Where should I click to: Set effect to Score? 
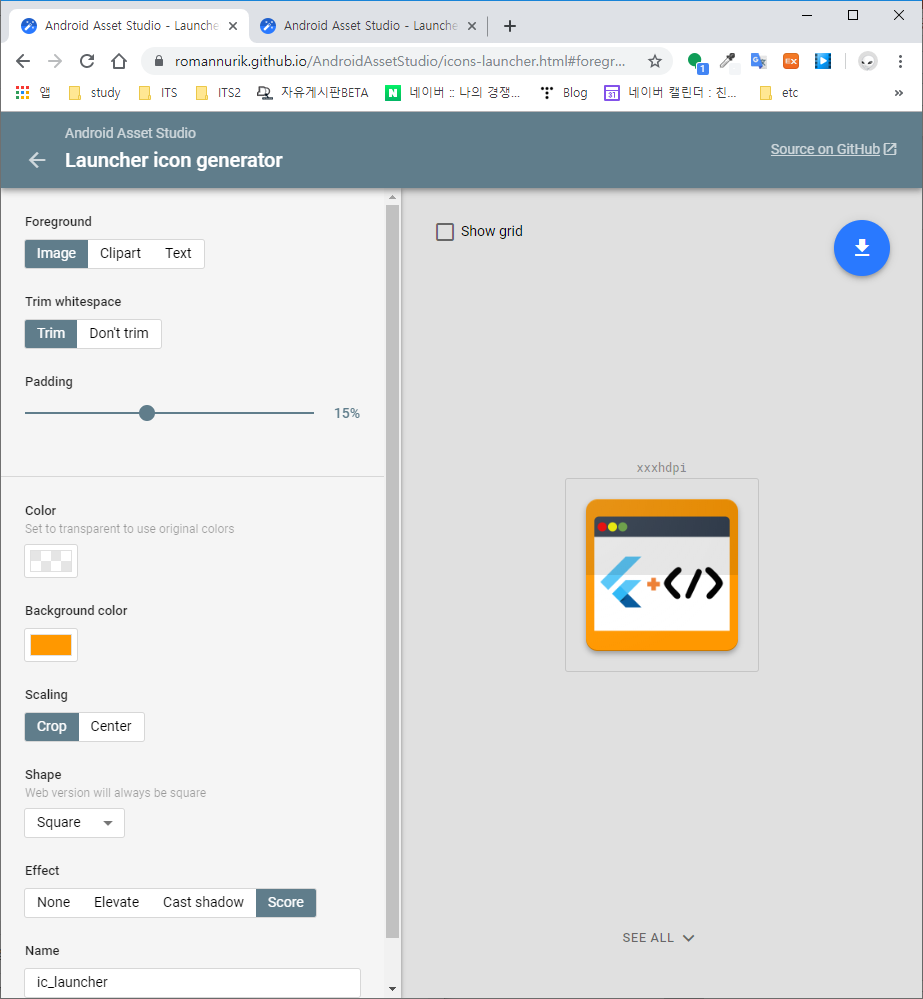click(286, 903)
